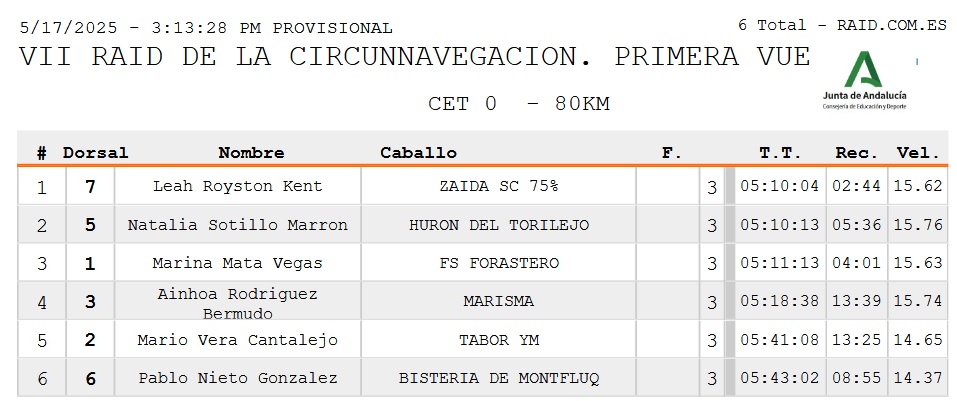This screenshot has width=957, height=401.
Task: Click the Junta de Andalucía logo
Action: [x=864, y=81]
